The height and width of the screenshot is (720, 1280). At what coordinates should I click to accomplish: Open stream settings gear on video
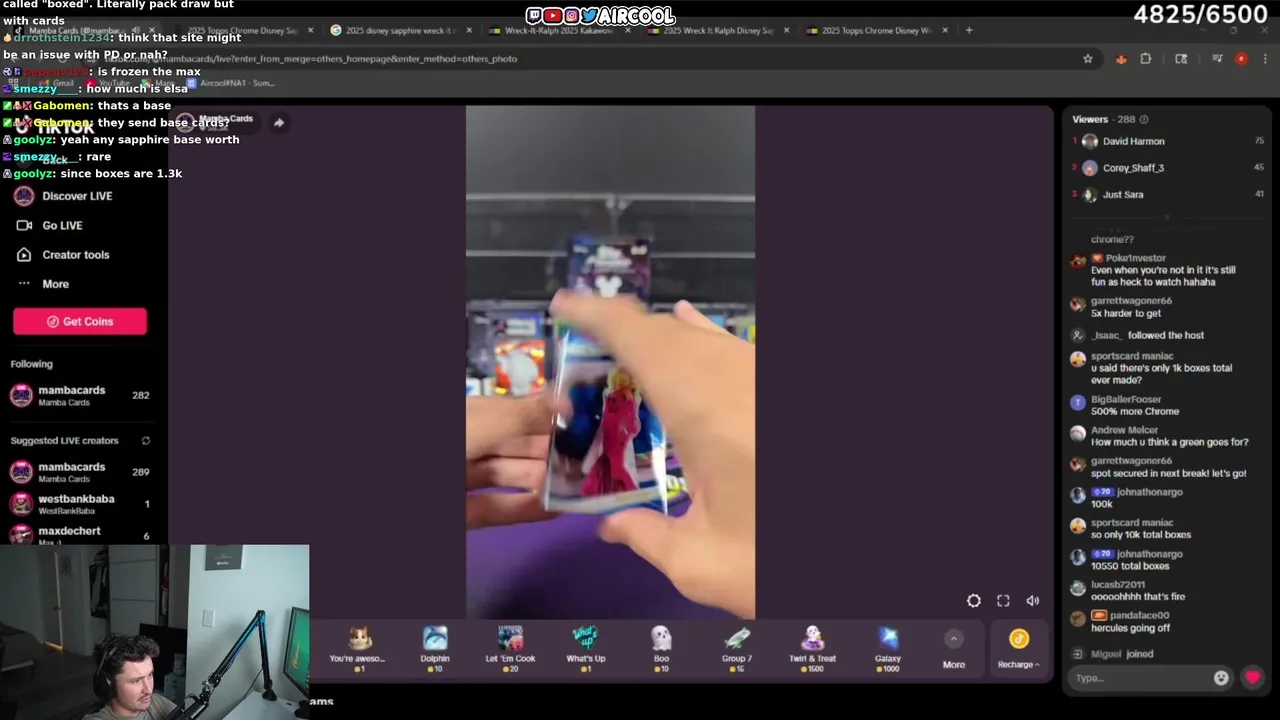pyautogui.click(x=973, y=601)
